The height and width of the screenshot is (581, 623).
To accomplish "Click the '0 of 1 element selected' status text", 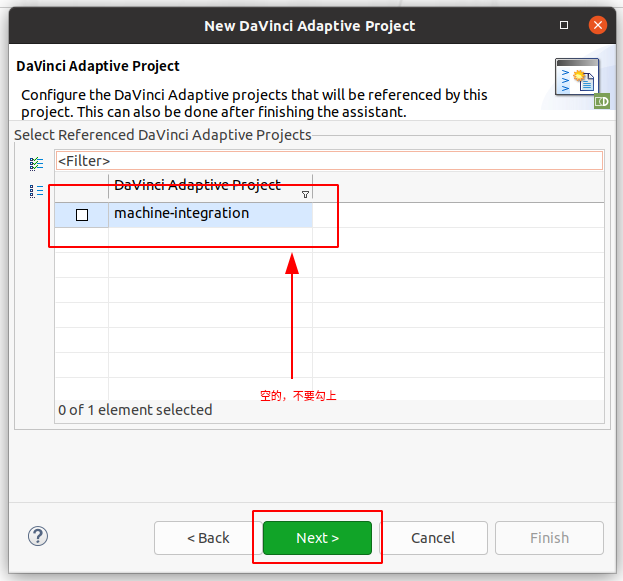I will [x=135, y=410].
